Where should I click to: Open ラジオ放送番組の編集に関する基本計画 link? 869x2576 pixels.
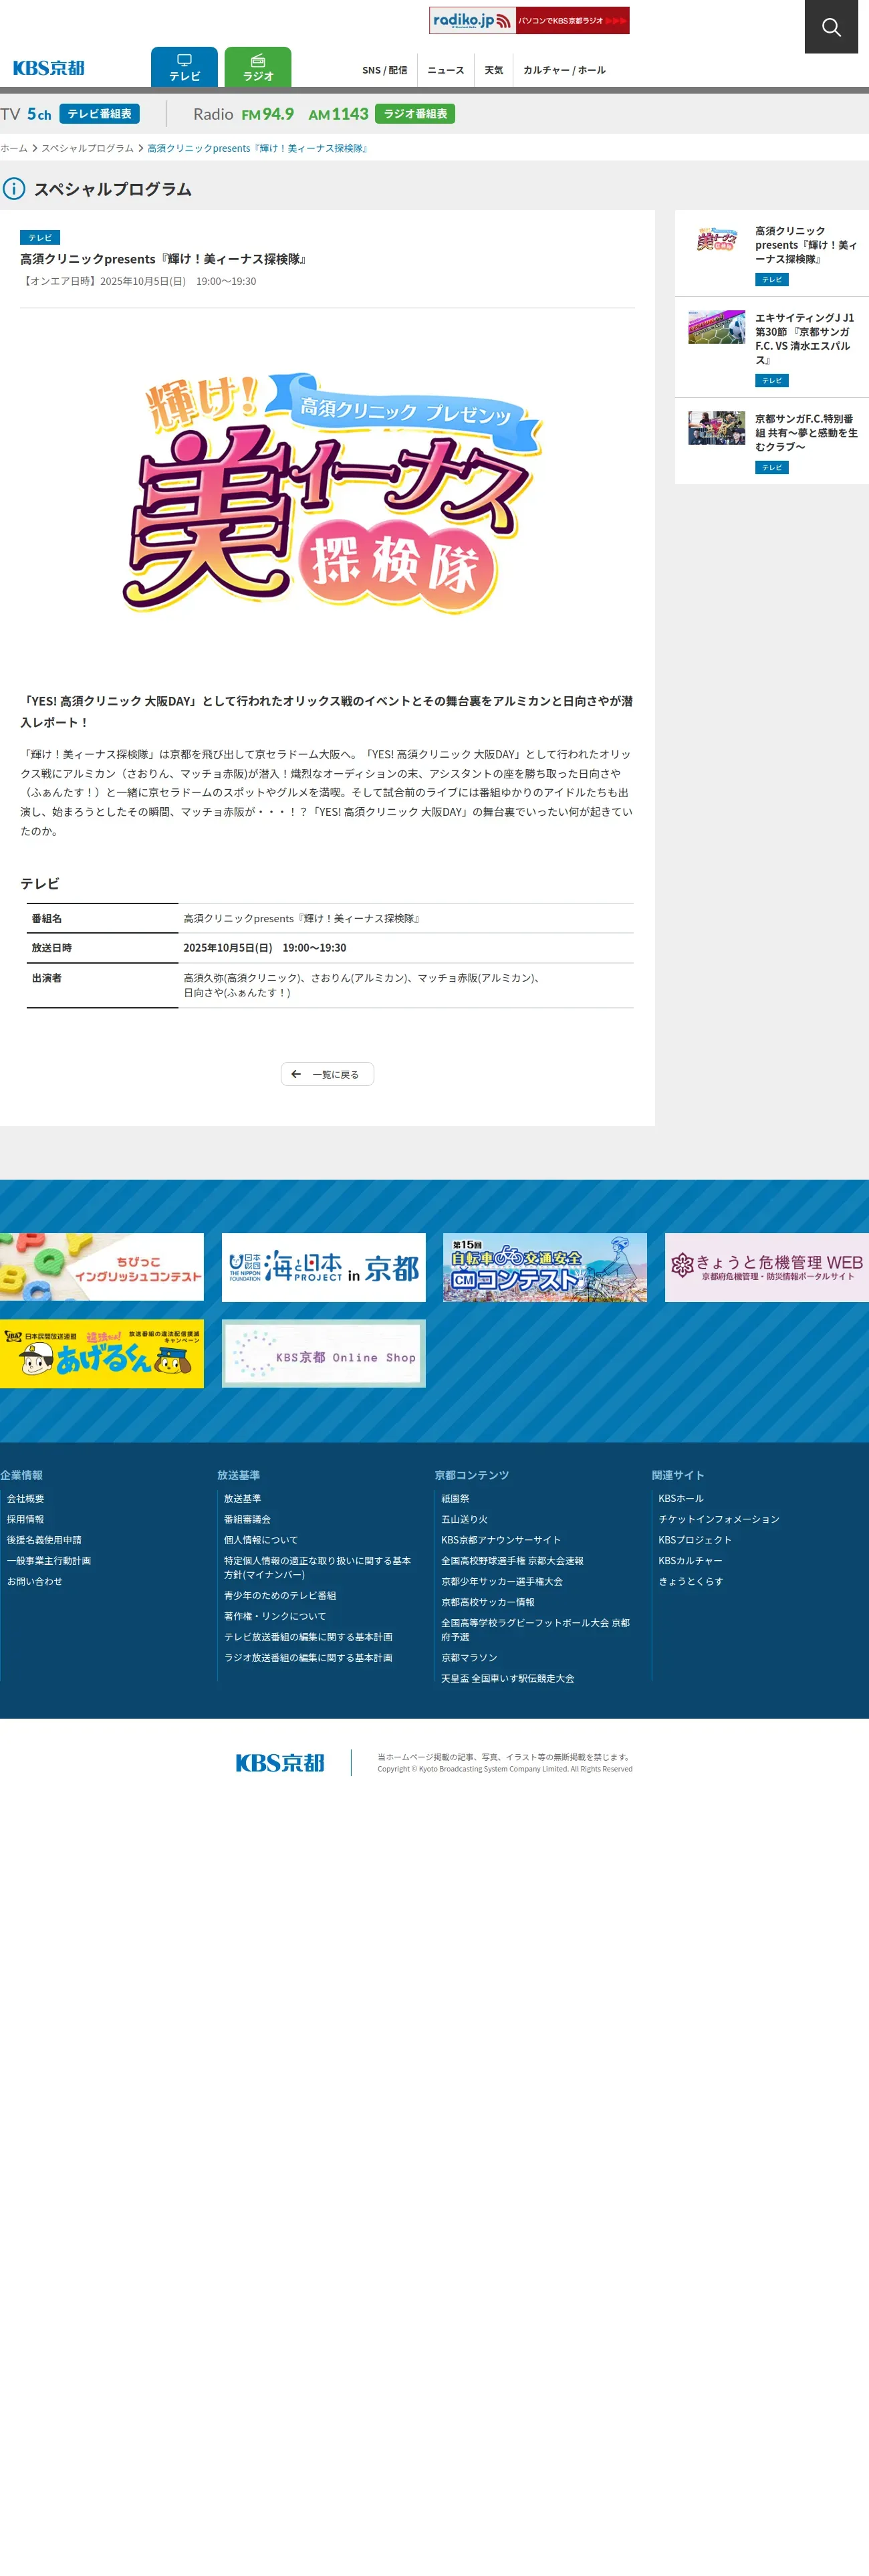[x=308, y=1658]
